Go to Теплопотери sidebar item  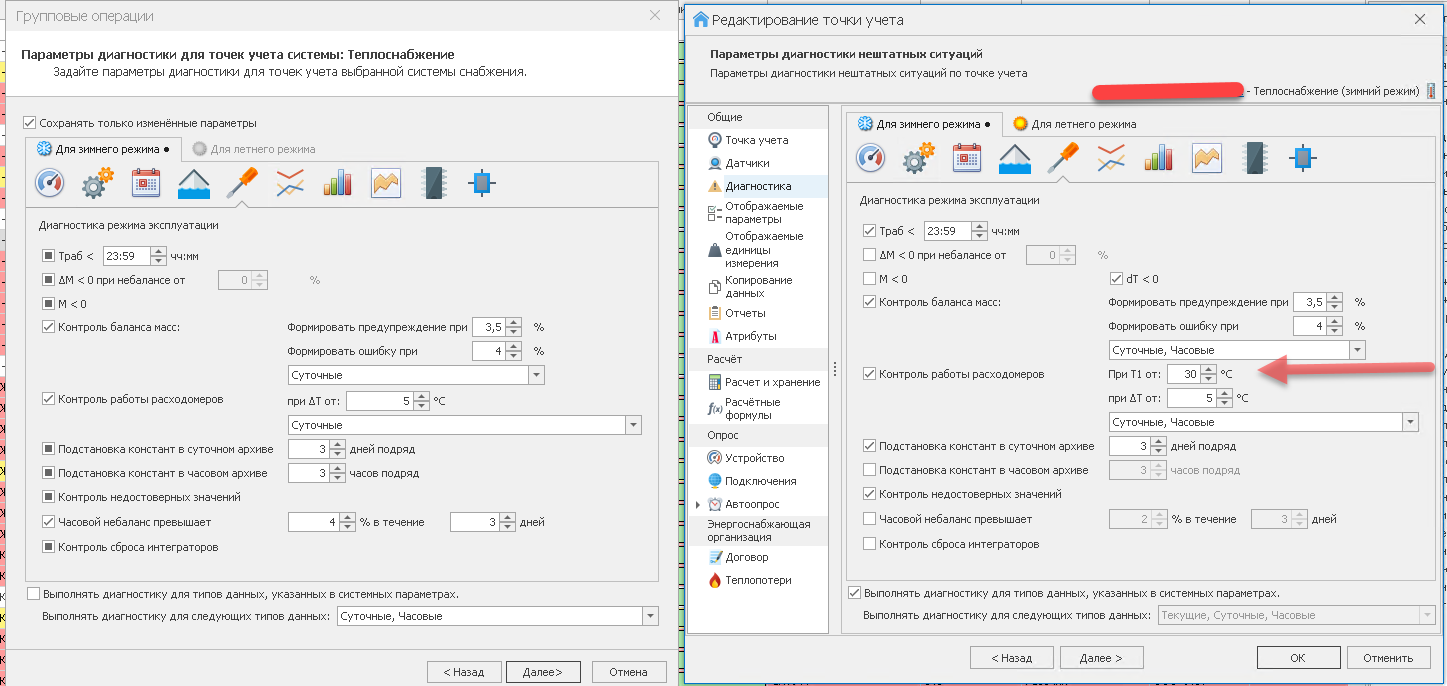[758, 580]
